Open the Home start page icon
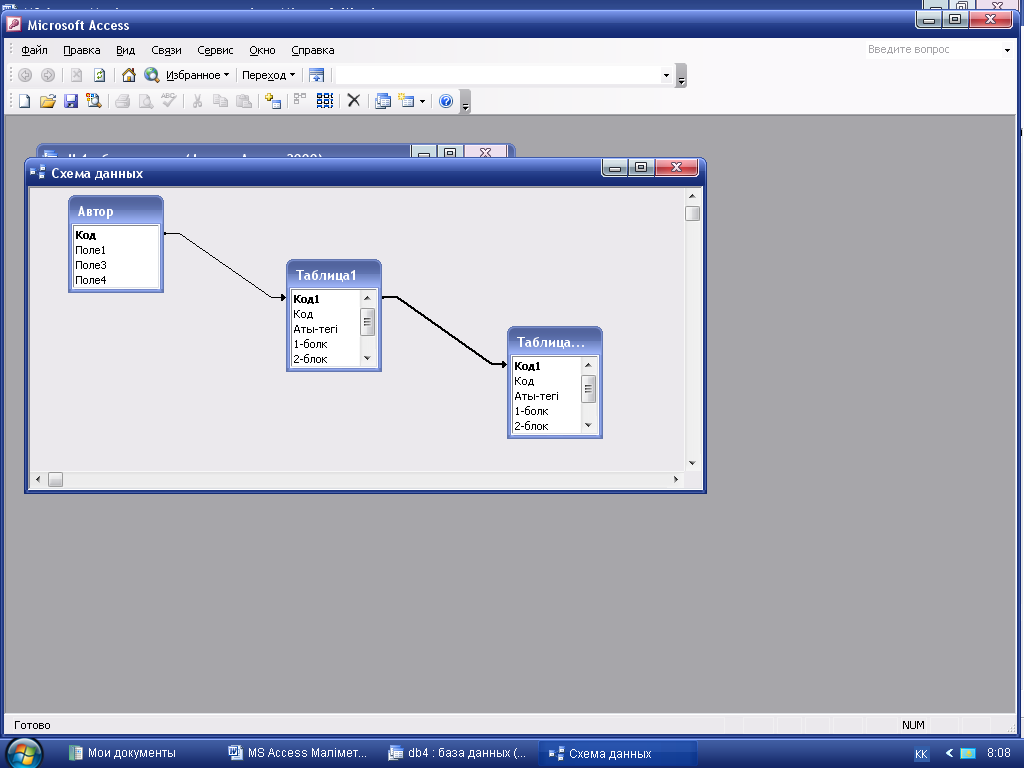The width and height of the screenshot is (1024, 768). pyautogui.click(x=129, y=75)
